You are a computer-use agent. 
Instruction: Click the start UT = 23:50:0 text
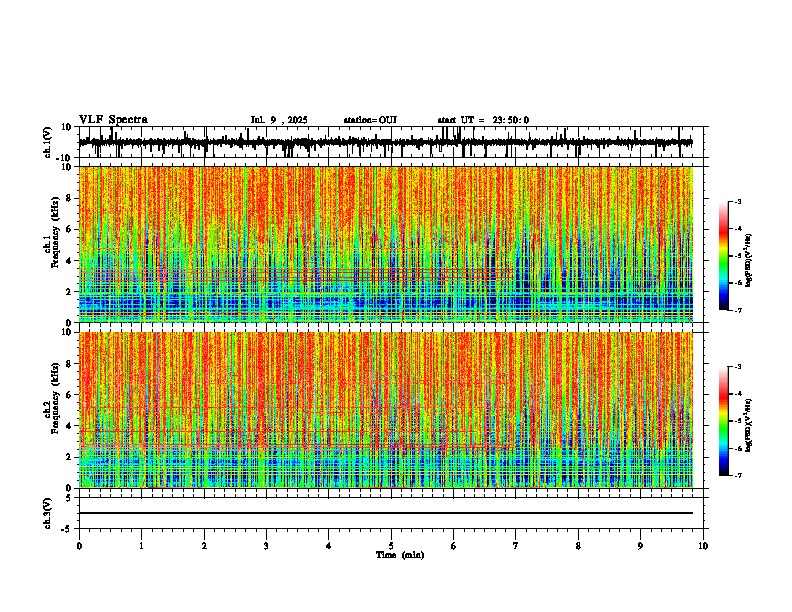tap(483, 120)
